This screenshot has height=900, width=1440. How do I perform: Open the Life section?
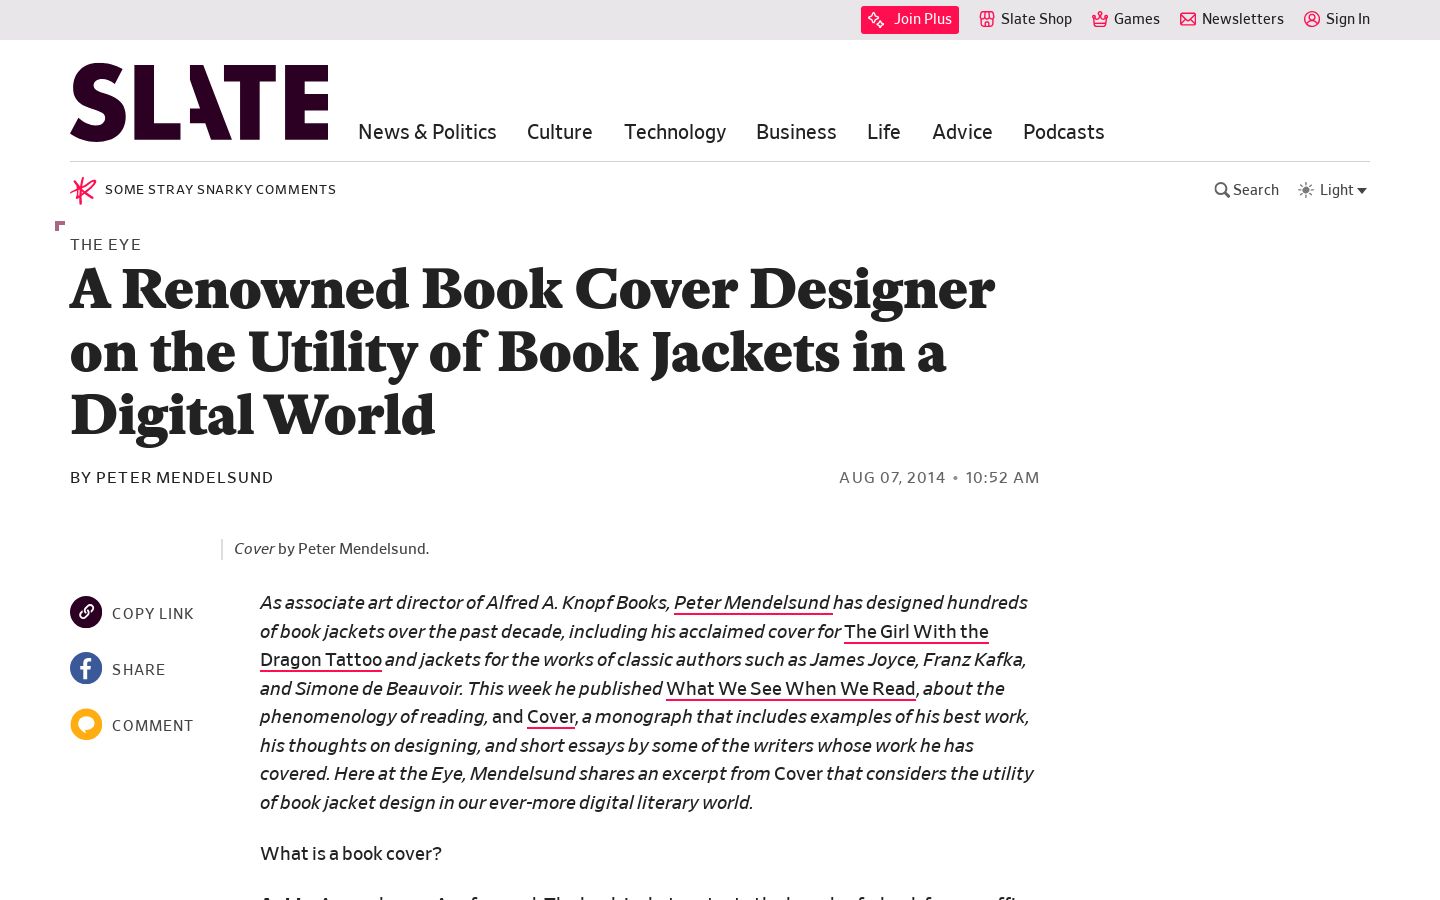tap(884, 132)
